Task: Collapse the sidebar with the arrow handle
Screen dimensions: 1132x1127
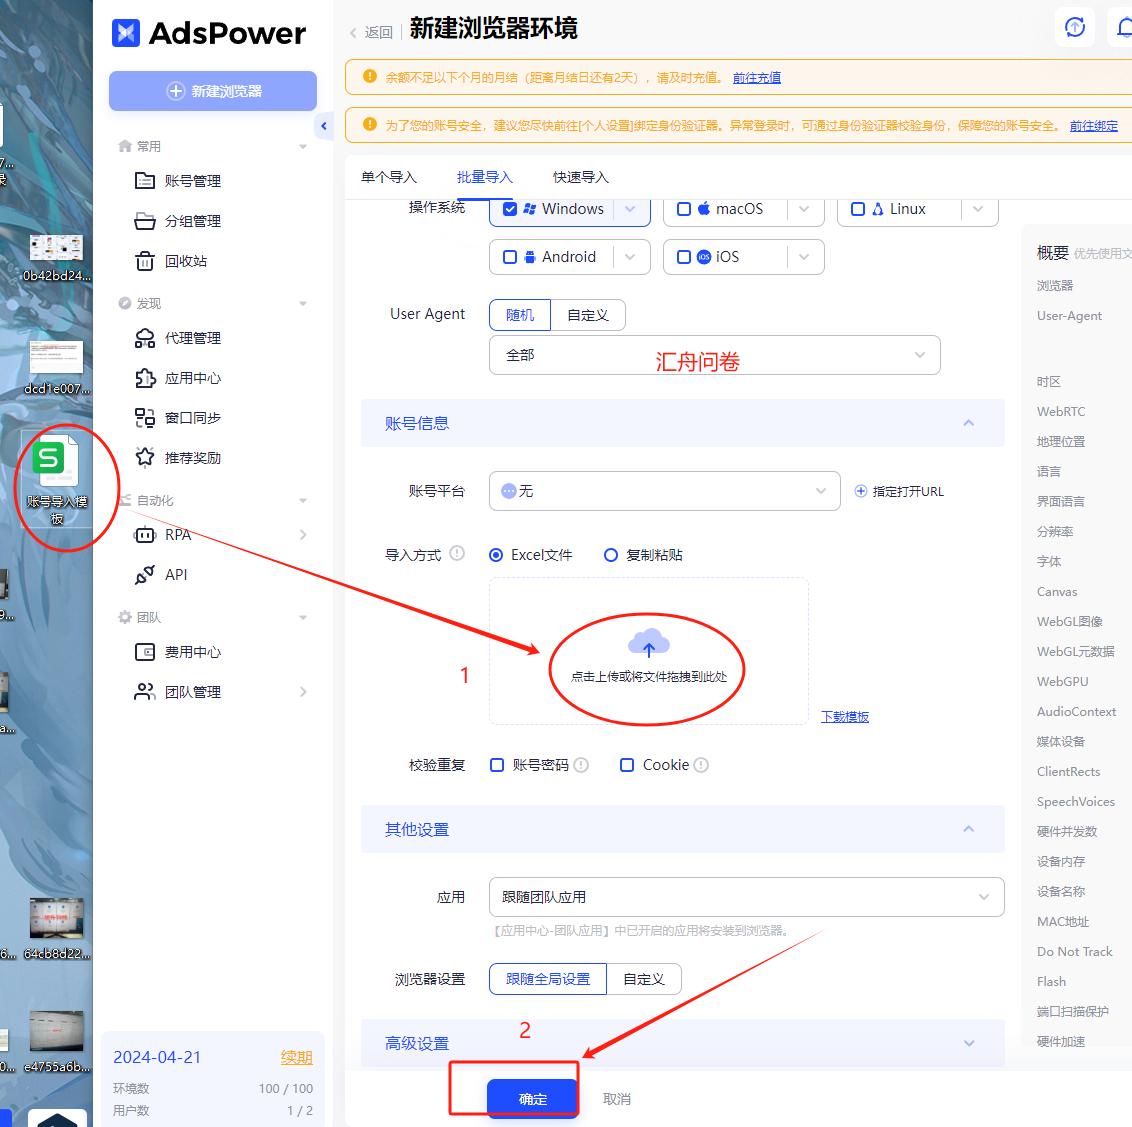Action: click(x=323, y=126)
